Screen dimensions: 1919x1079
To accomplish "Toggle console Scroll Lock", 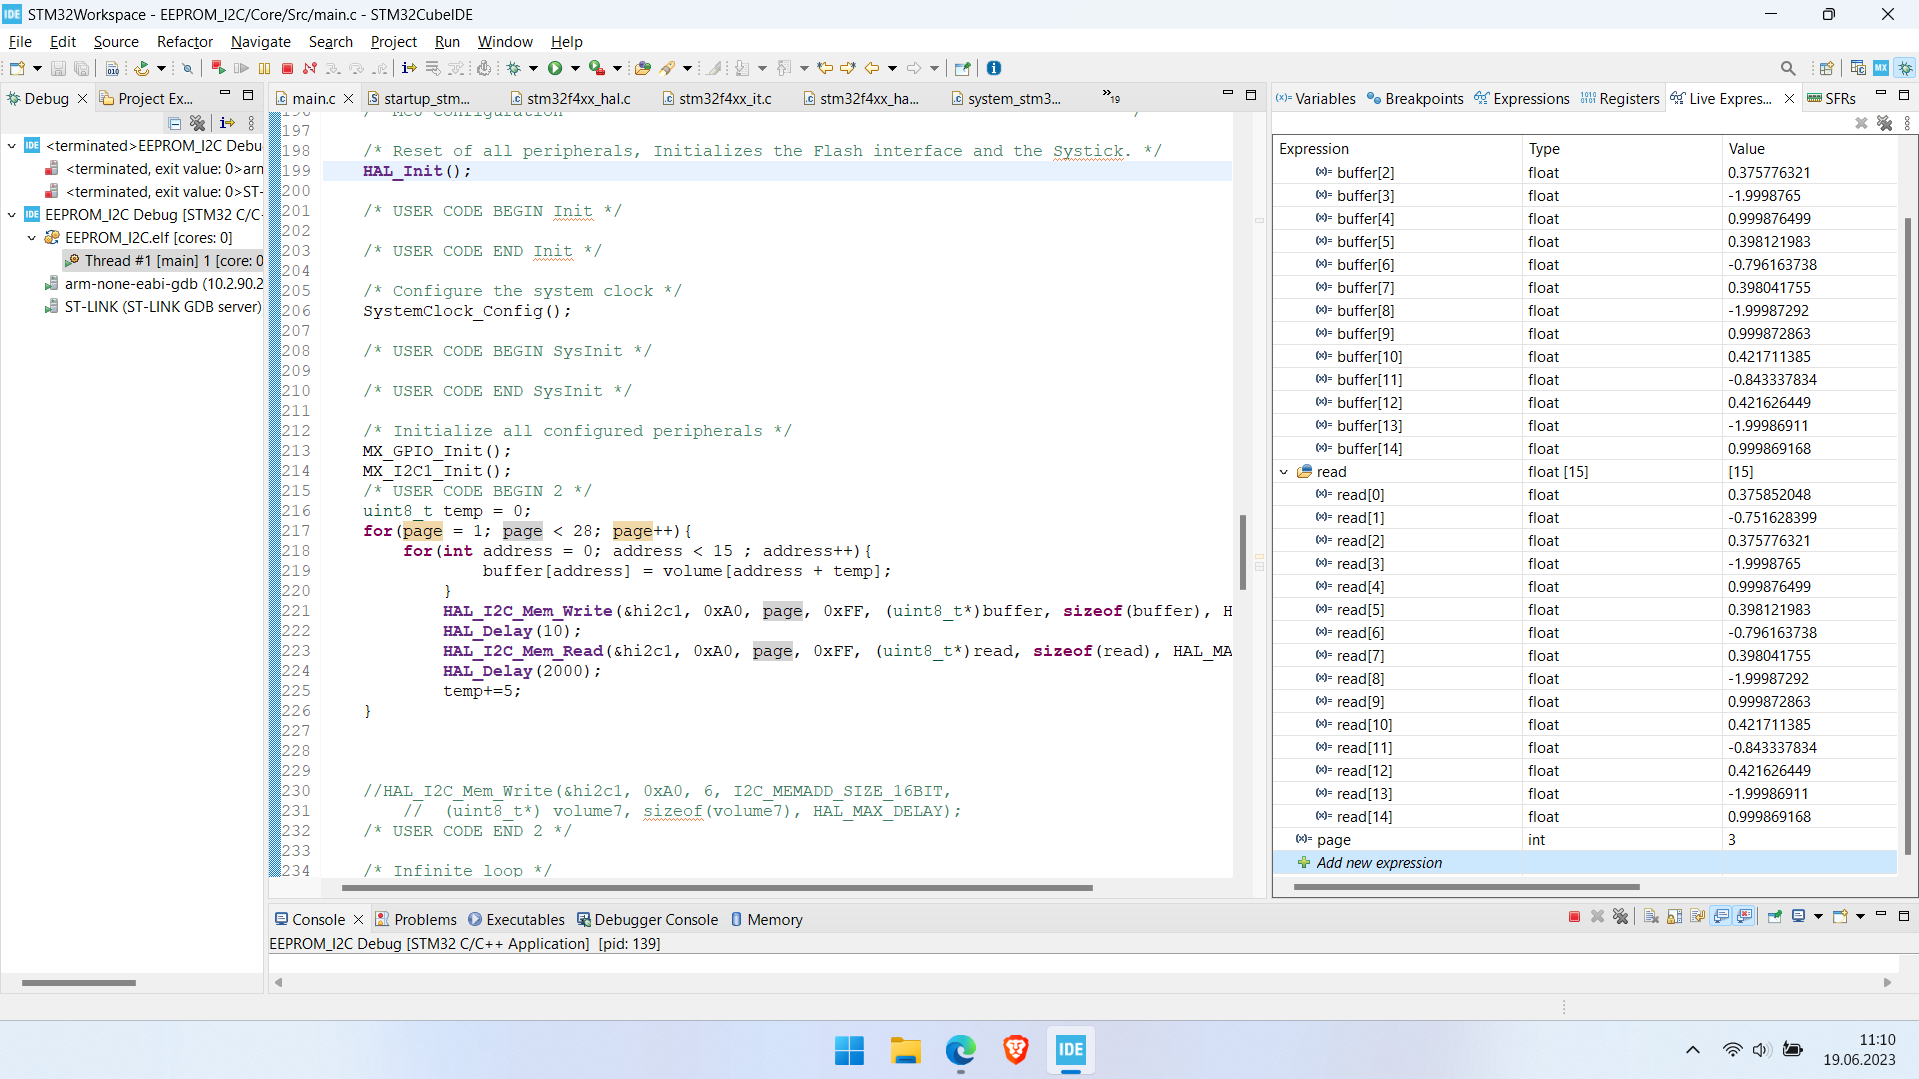I will pos(1674,917).
